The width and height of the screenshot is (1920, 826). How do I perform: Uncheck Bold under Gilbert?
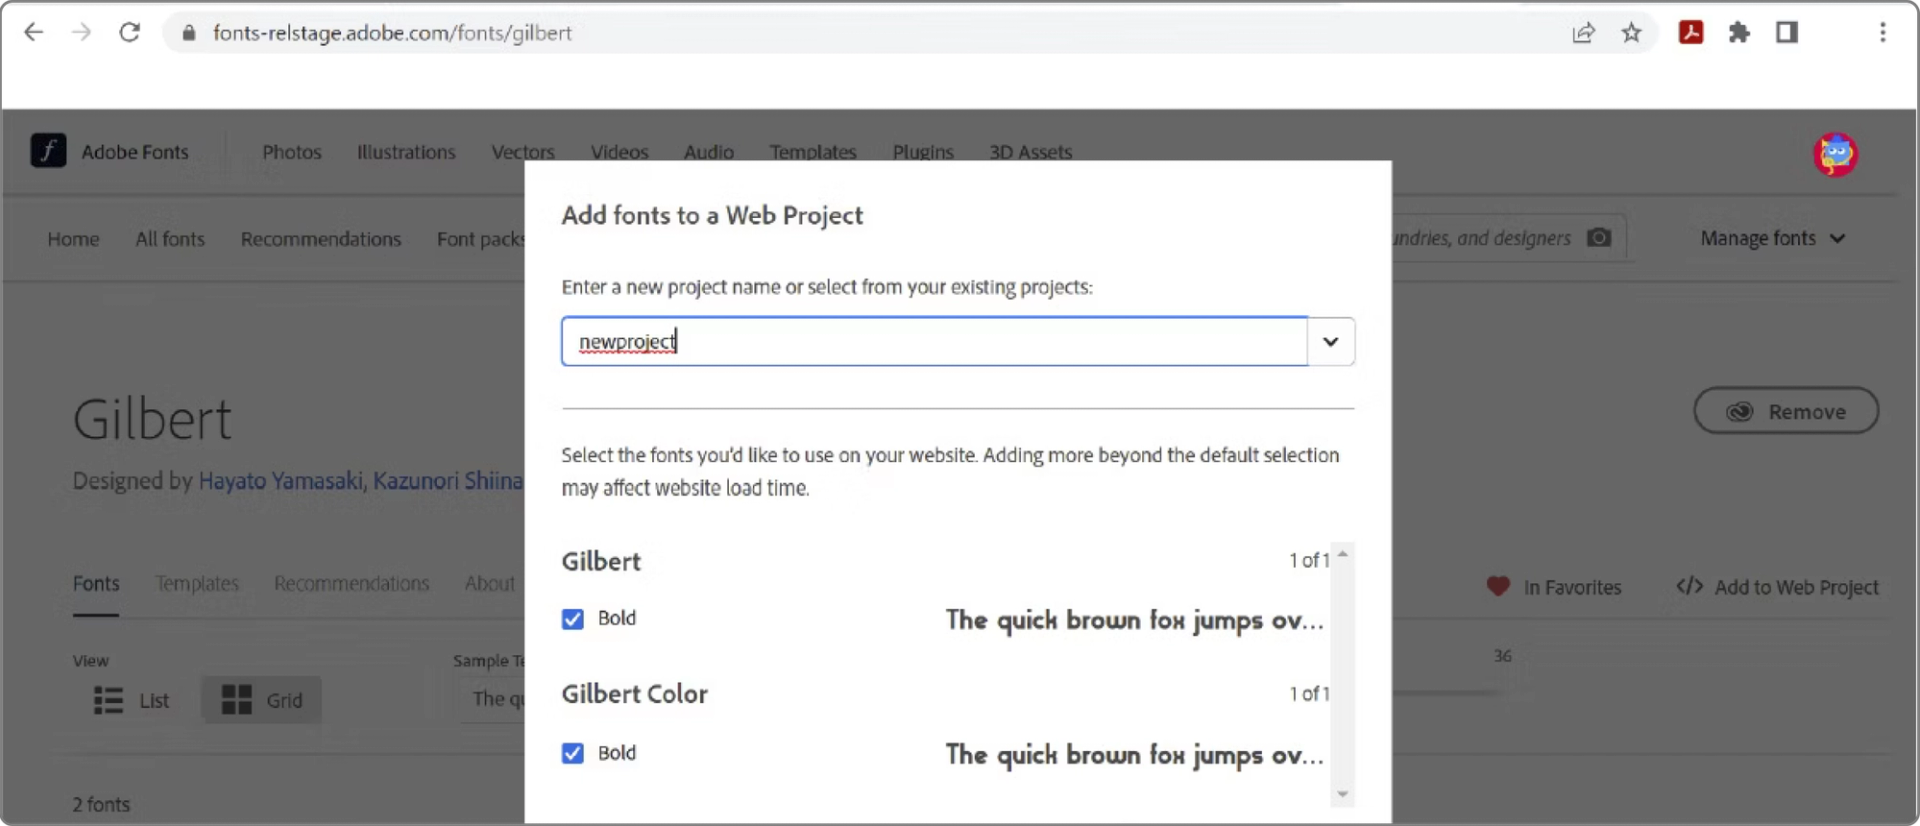[x=572, y=619]
